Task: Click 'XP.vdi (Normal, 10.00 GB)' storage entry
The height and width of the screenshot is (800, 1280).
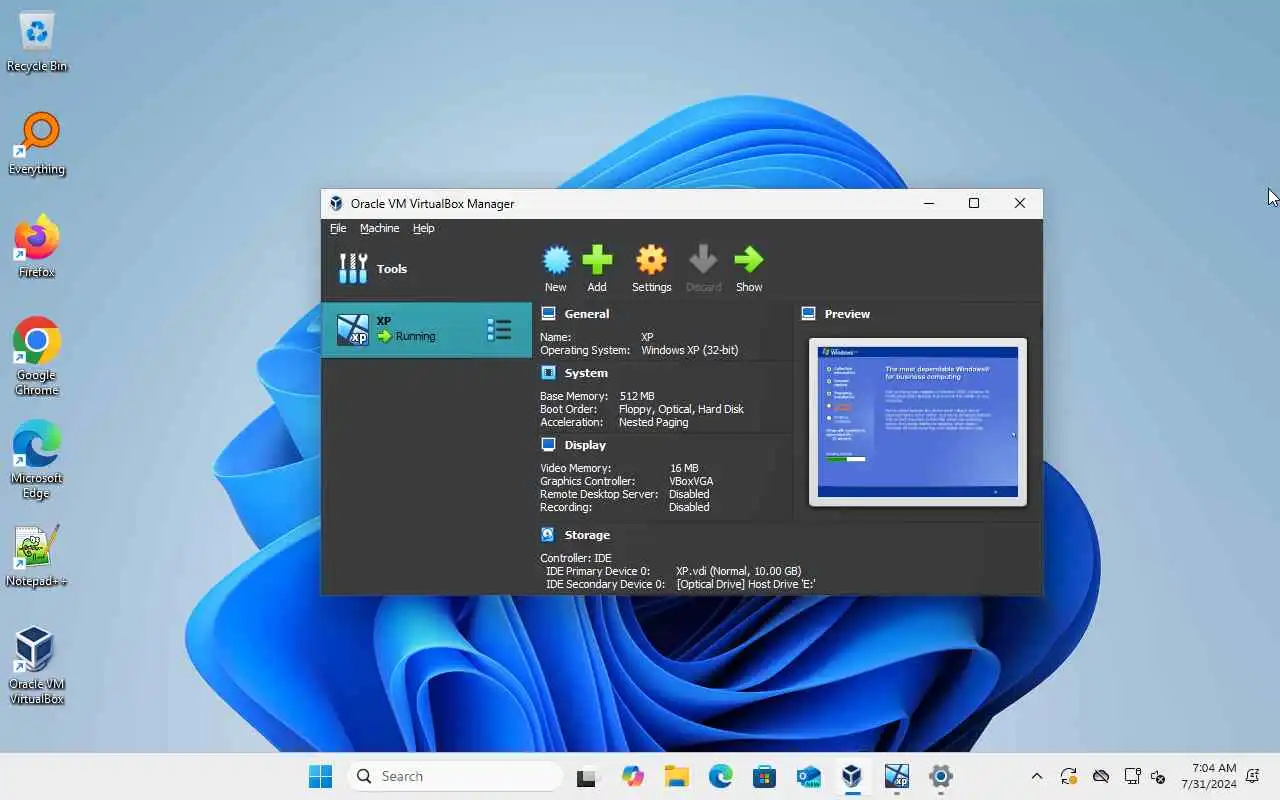Action: click(738, 572)
